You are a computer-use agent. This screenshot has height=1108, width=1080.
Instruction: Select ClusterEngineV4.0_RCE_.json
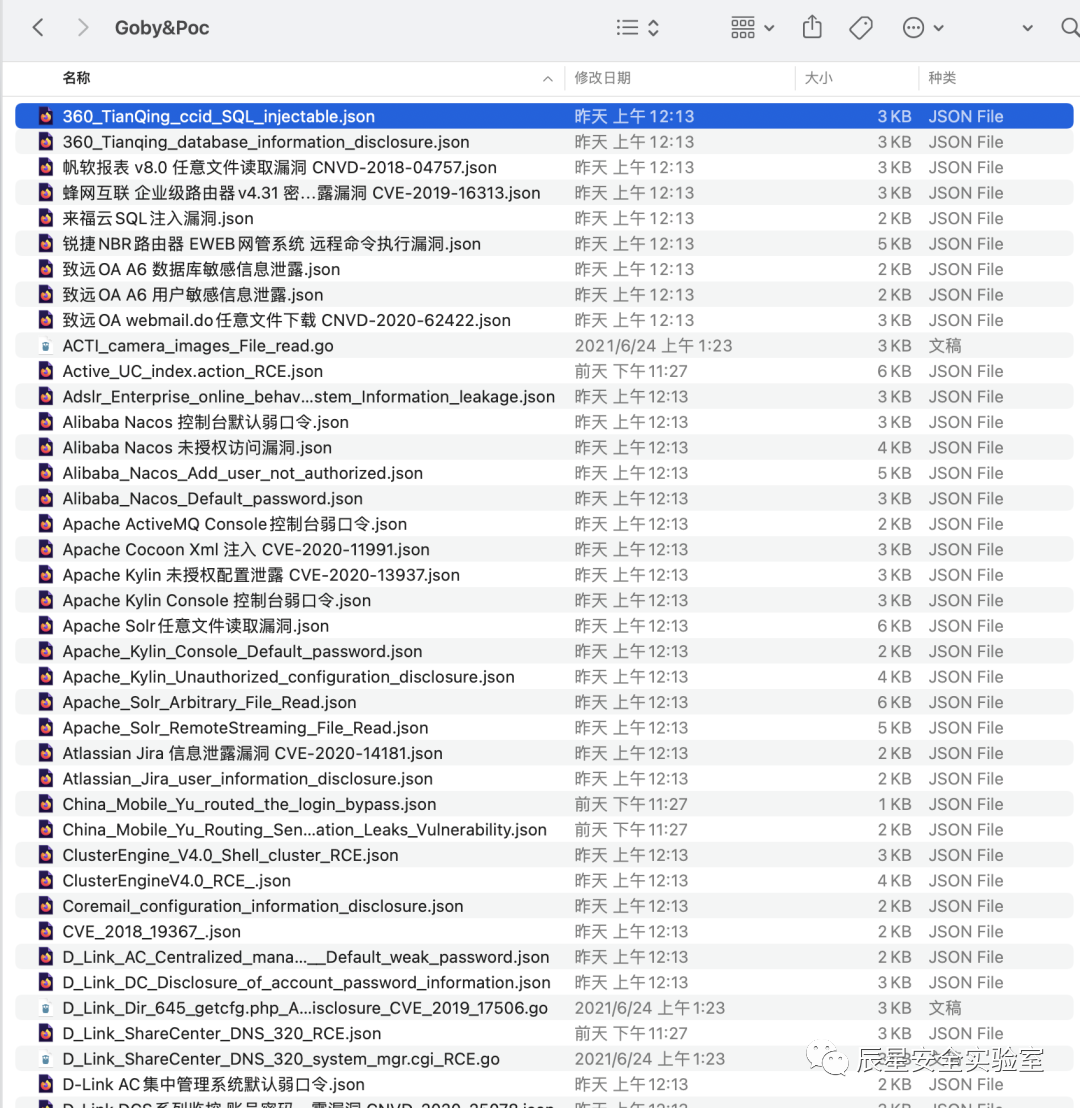[544, 880]
